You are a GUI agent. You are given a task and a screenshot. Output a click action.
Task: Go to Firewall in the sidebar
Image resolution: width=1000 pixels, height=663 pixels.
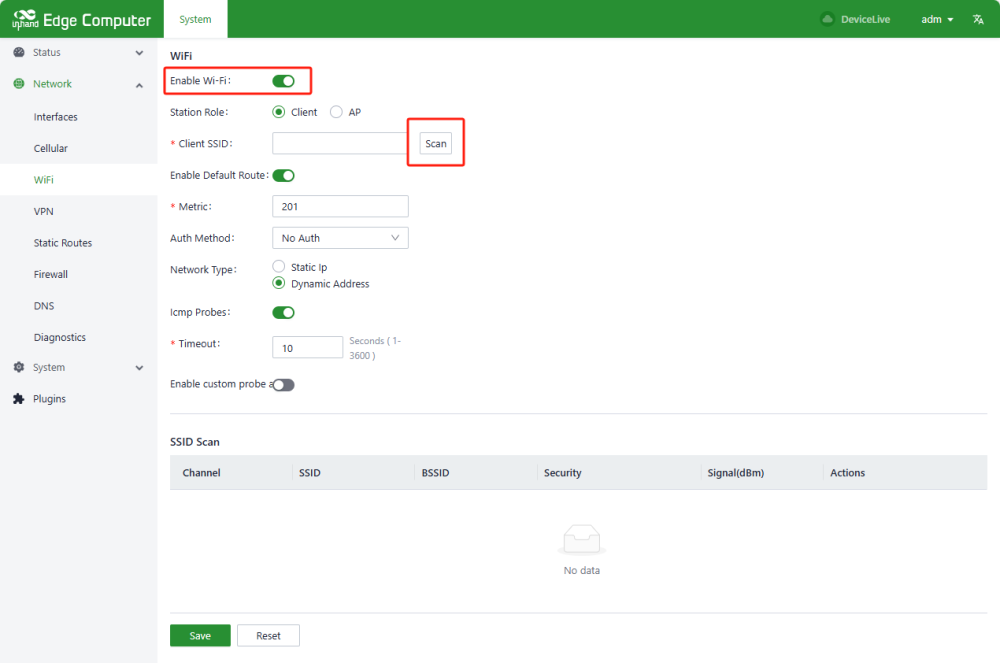51,274
